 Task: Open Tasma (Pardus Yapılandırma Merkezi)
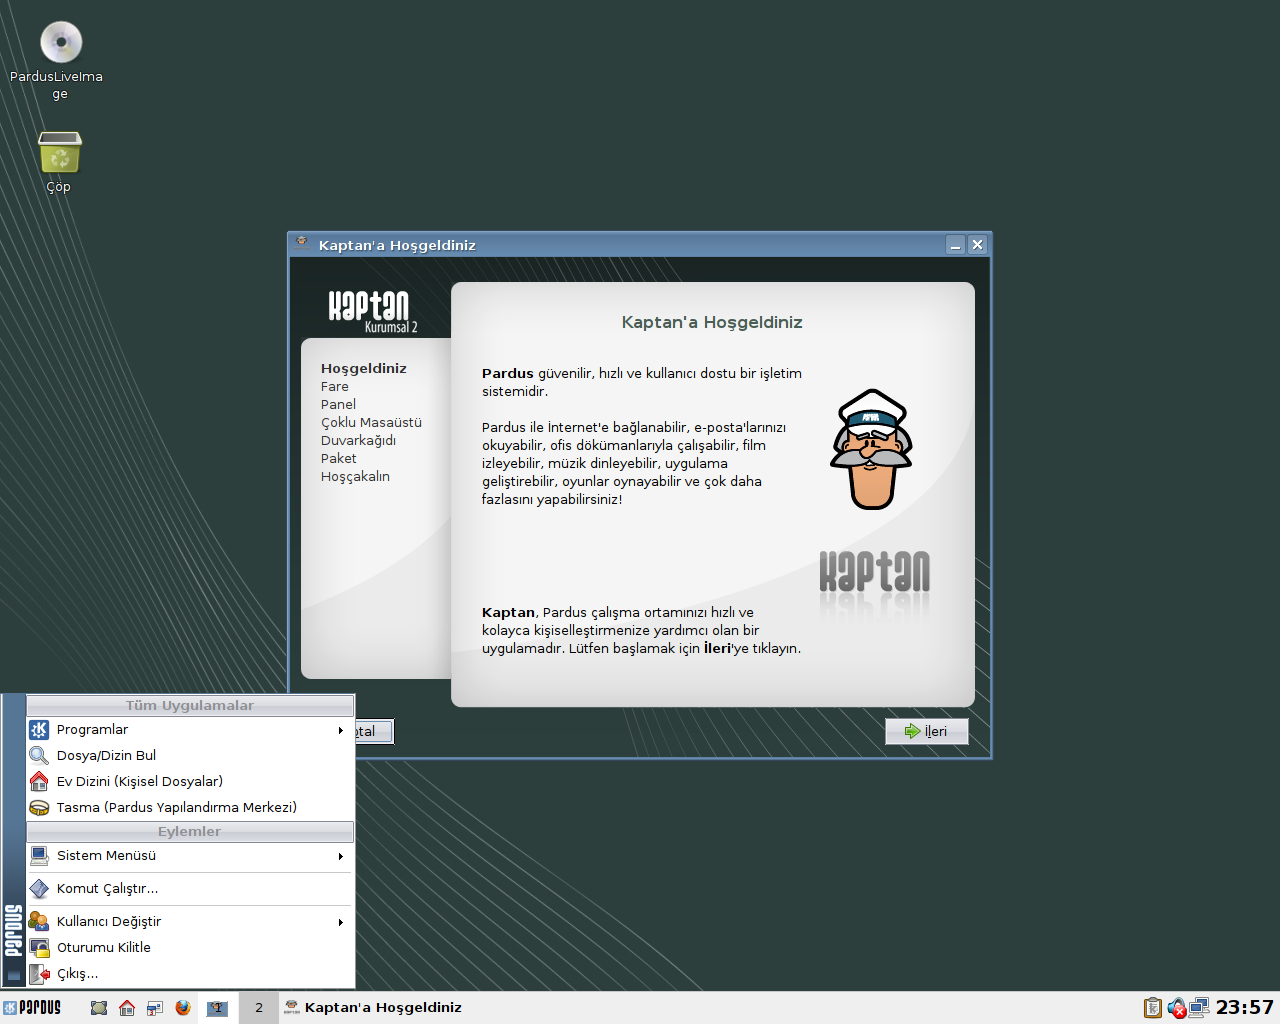click(190, 808)
